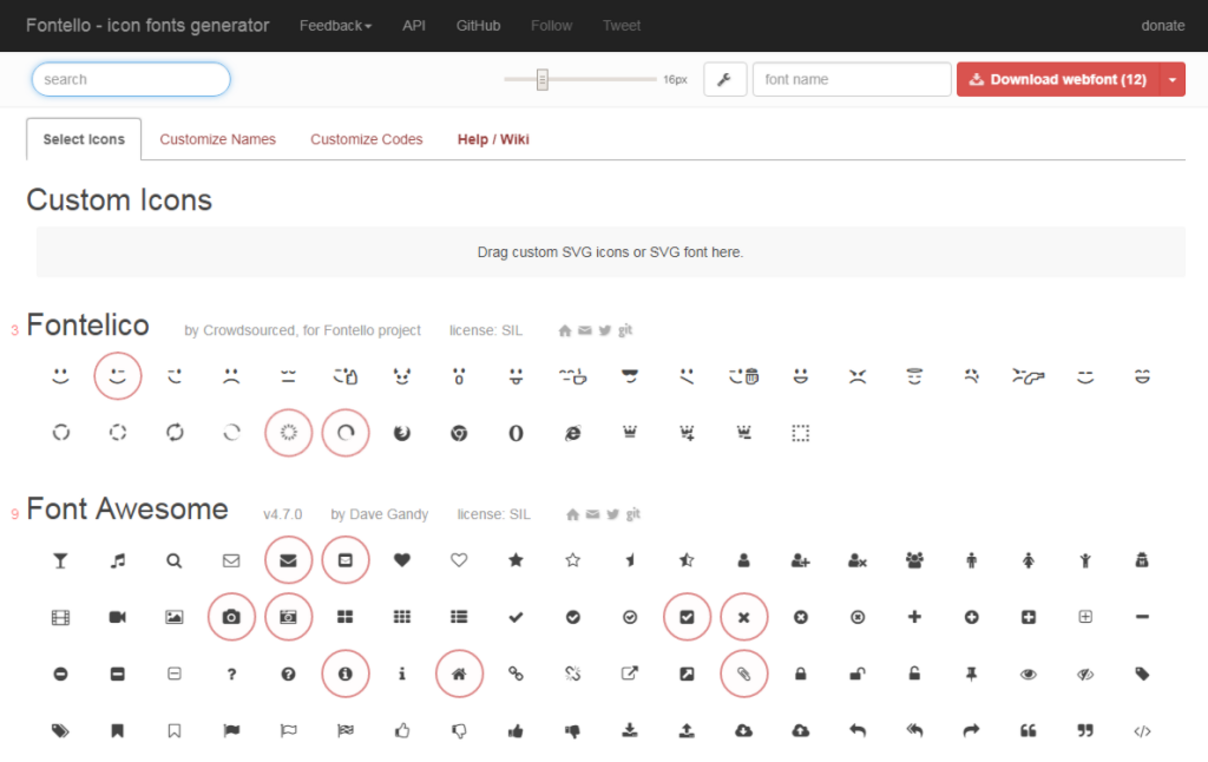Open the wrench settings menu
1208x762 pixels.
(x=725, y=80)
